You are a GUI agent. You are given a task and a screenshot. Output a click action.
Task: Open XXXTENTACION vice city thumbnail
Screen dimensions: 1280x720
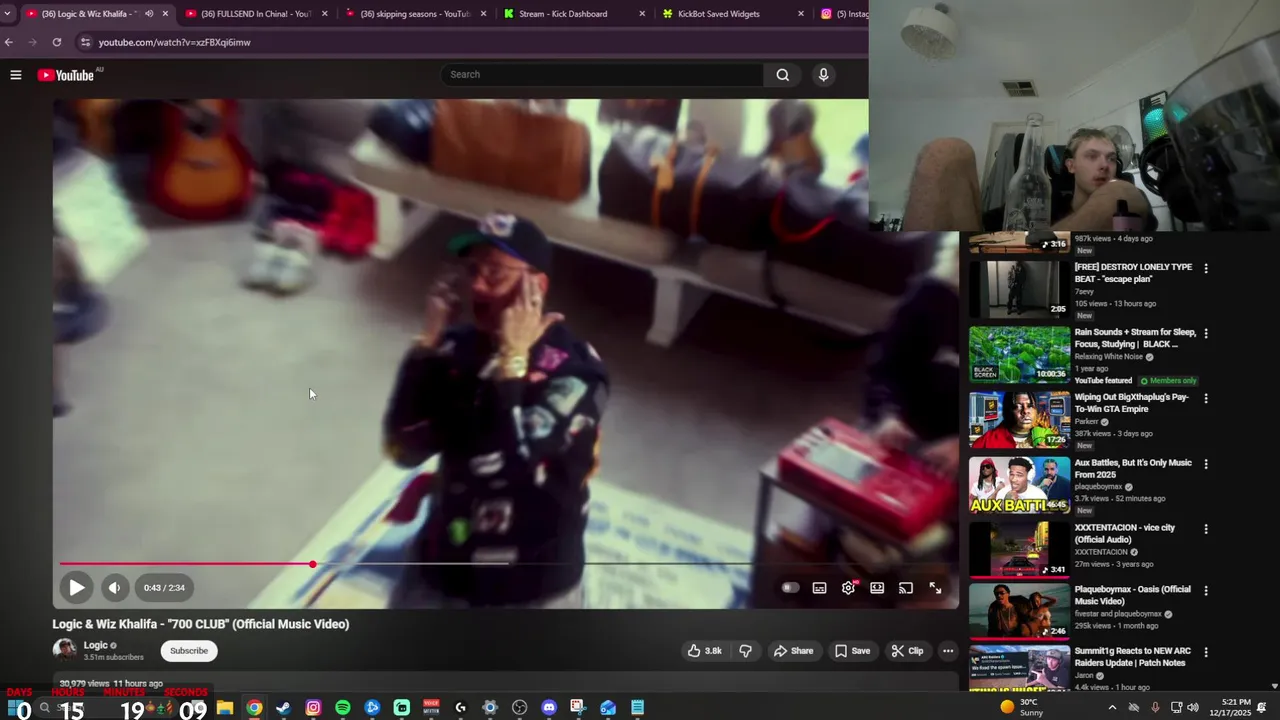1019,549
